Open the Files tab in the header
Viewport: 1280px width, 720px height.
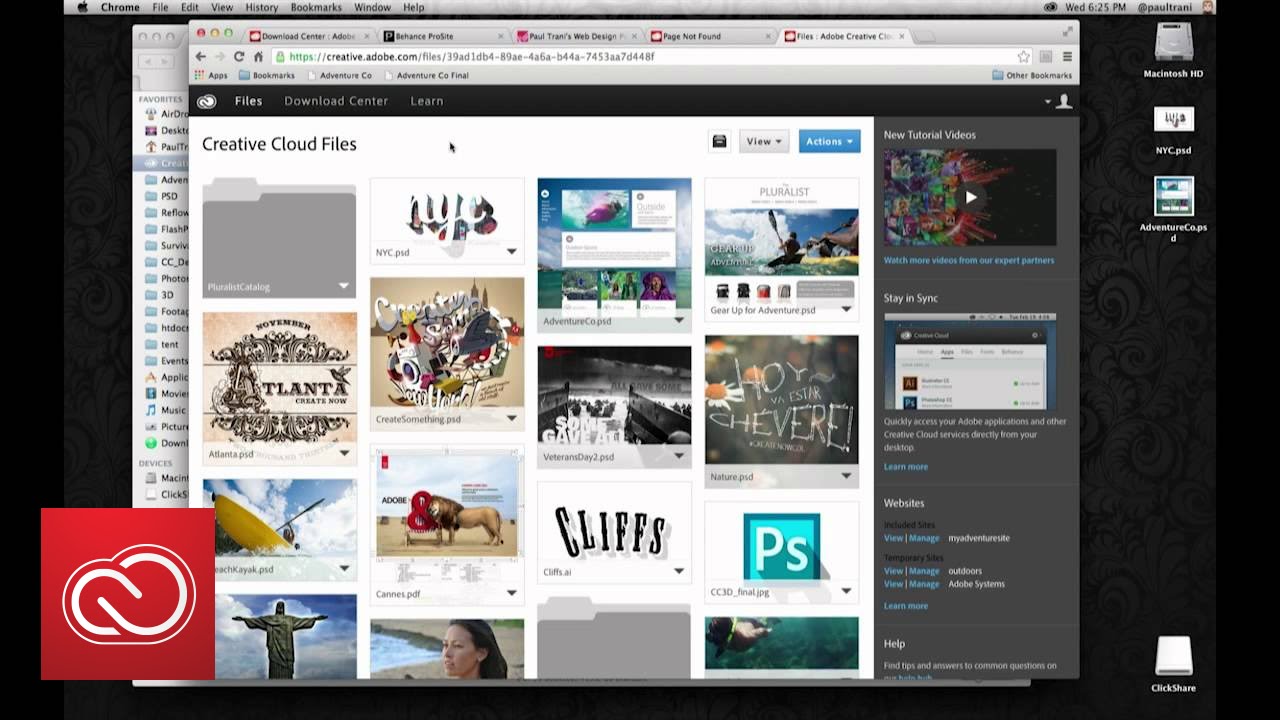[248, 101]
